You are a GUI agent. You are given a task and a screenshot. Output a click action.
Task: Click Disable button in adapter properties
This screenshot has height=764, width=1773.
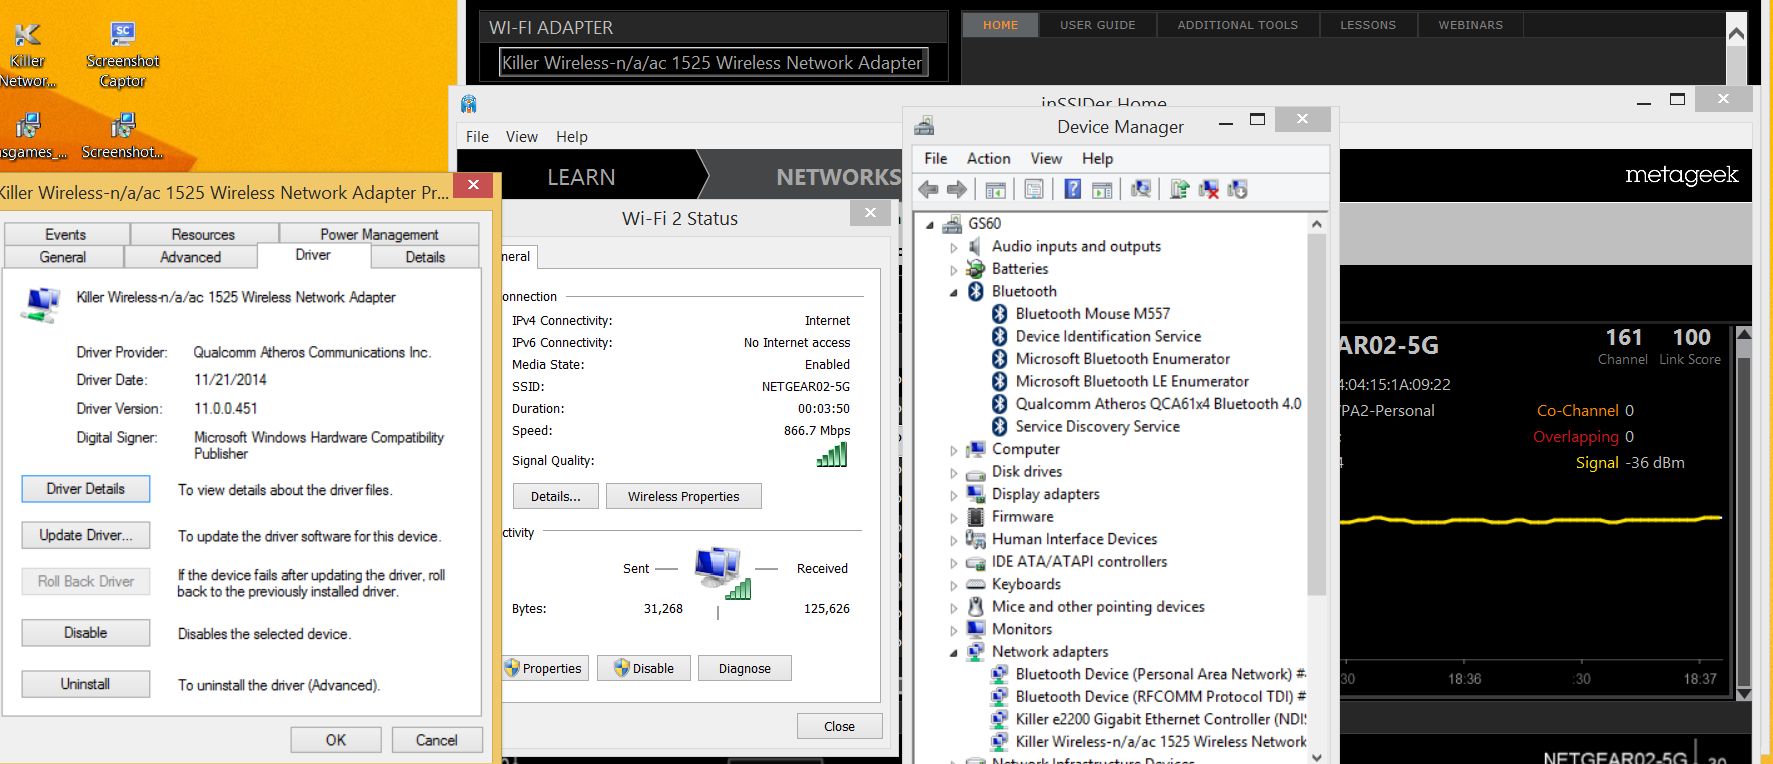coord(86,633)
